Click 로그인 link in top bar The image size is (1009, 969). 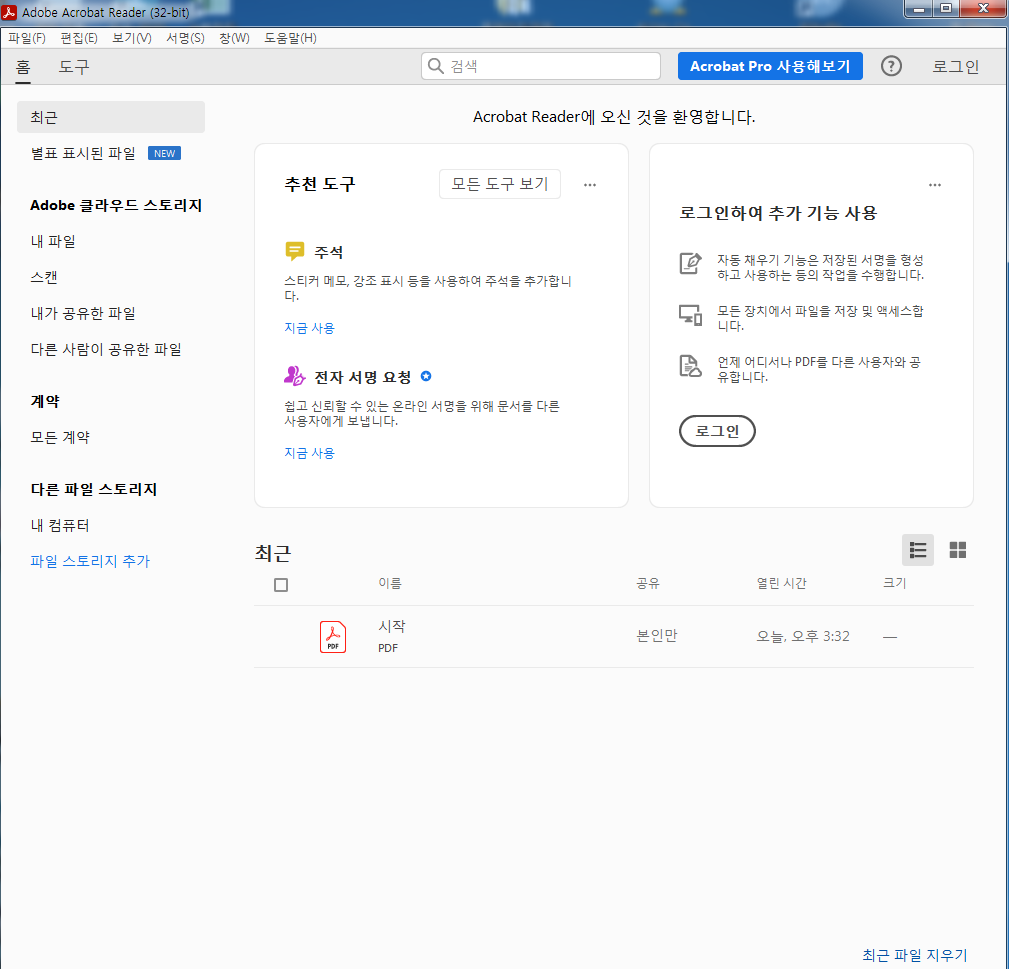[x=956, y=66]
